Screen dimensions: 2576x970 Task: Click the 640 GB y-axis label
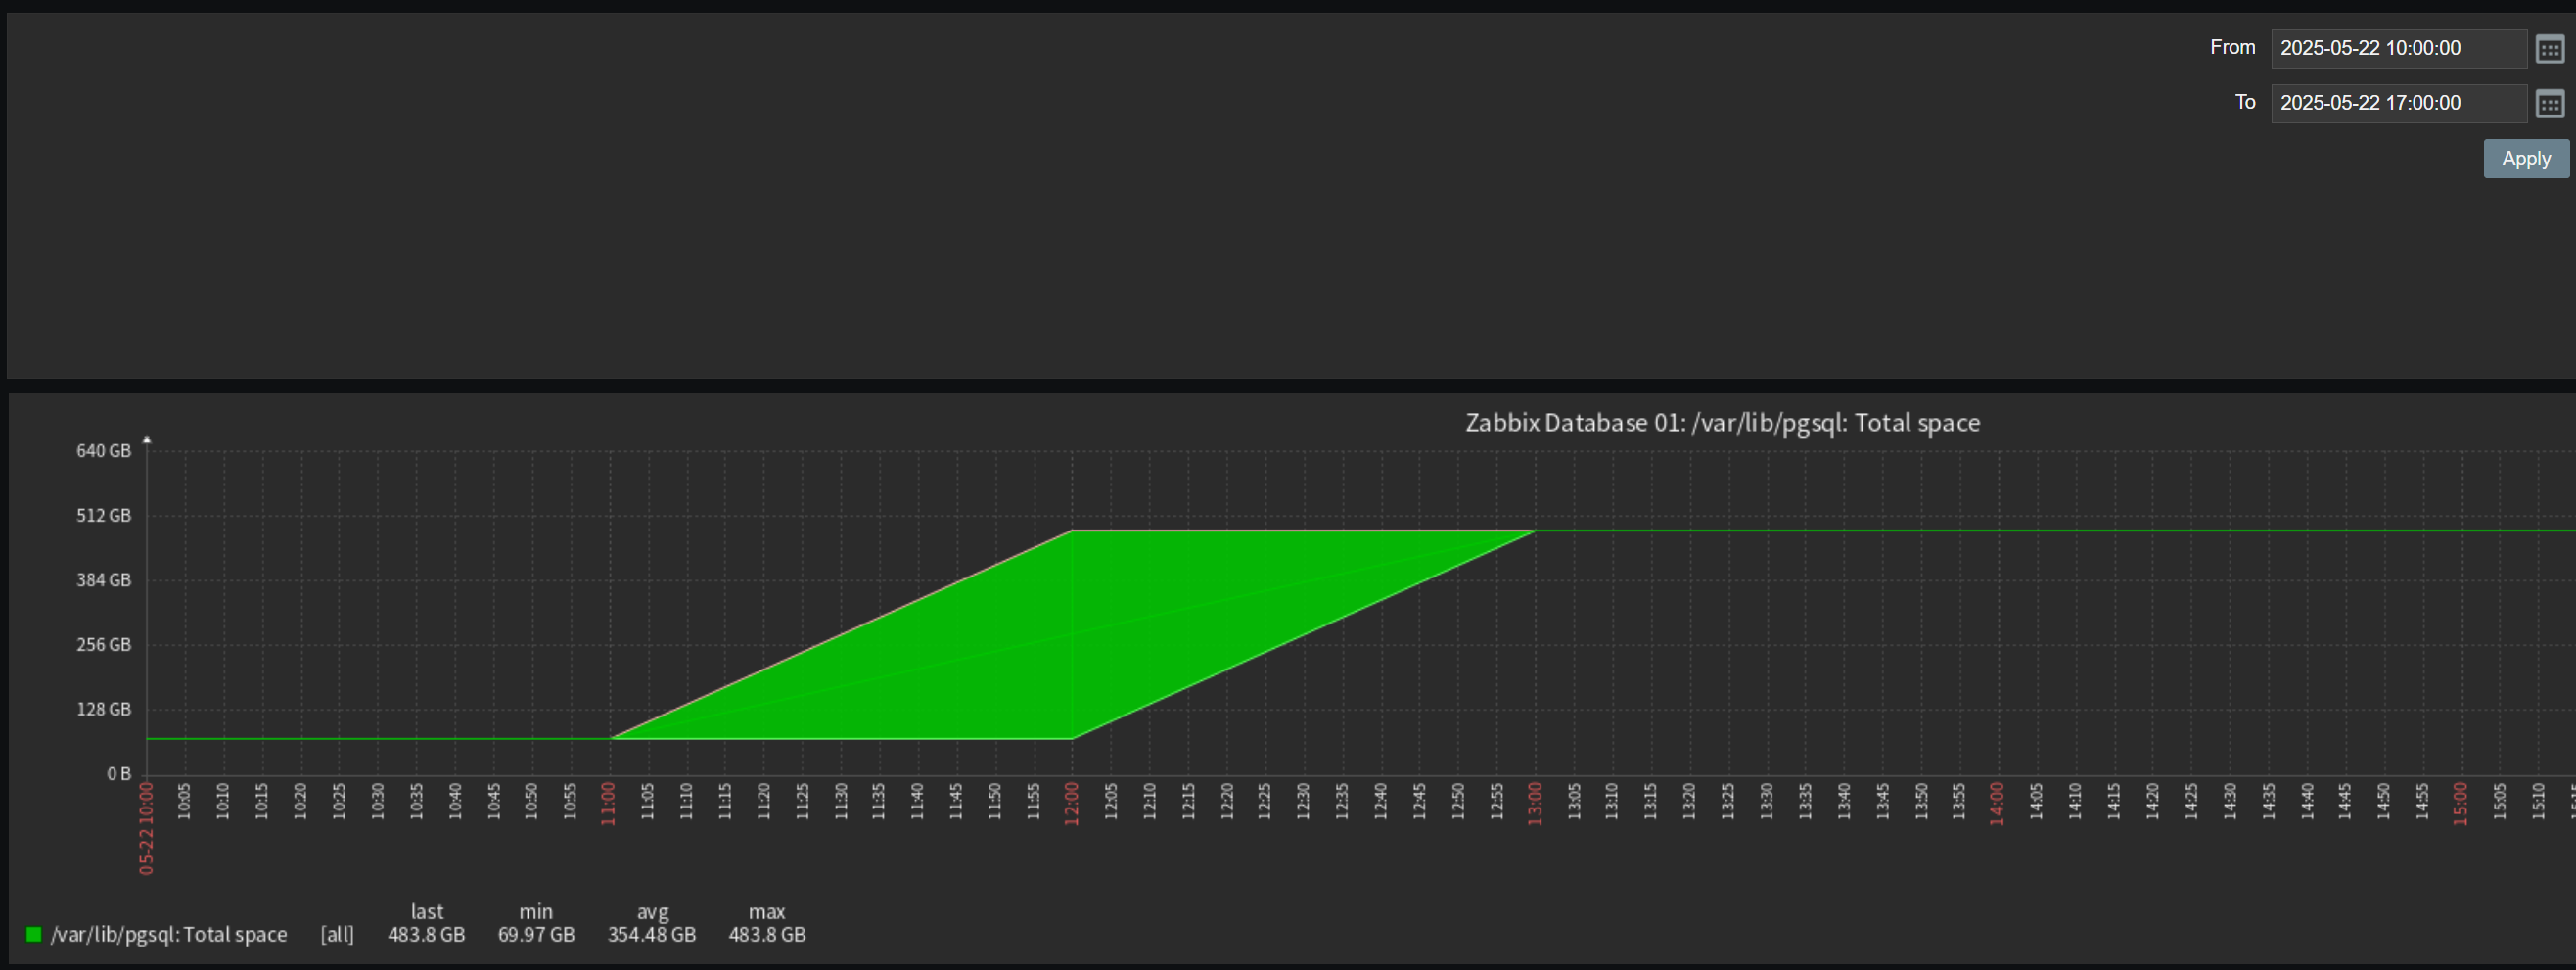103,451
